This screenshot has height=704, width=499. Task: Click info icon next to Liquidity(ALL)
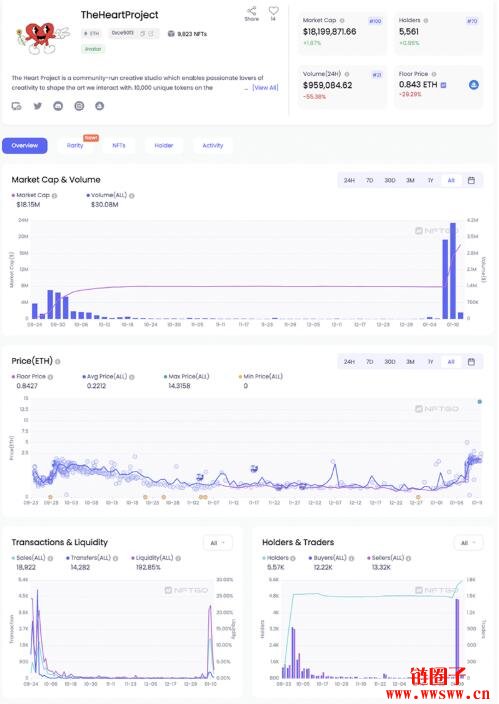coord(178,558)
